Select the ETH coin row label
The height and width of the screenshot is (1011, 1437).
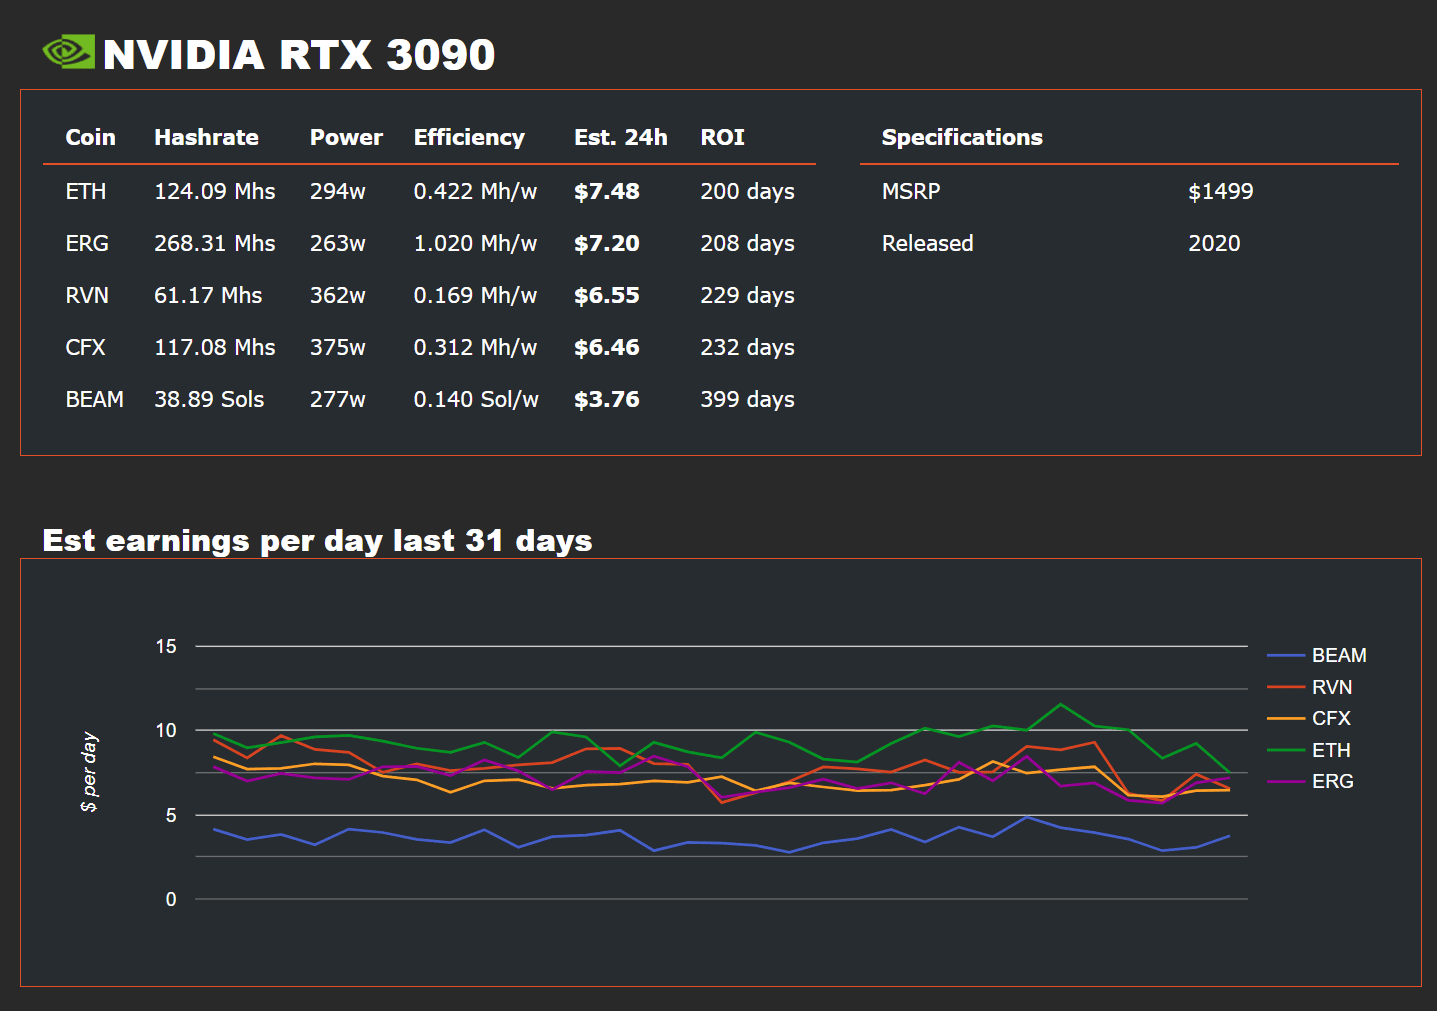tap(86, 191)
